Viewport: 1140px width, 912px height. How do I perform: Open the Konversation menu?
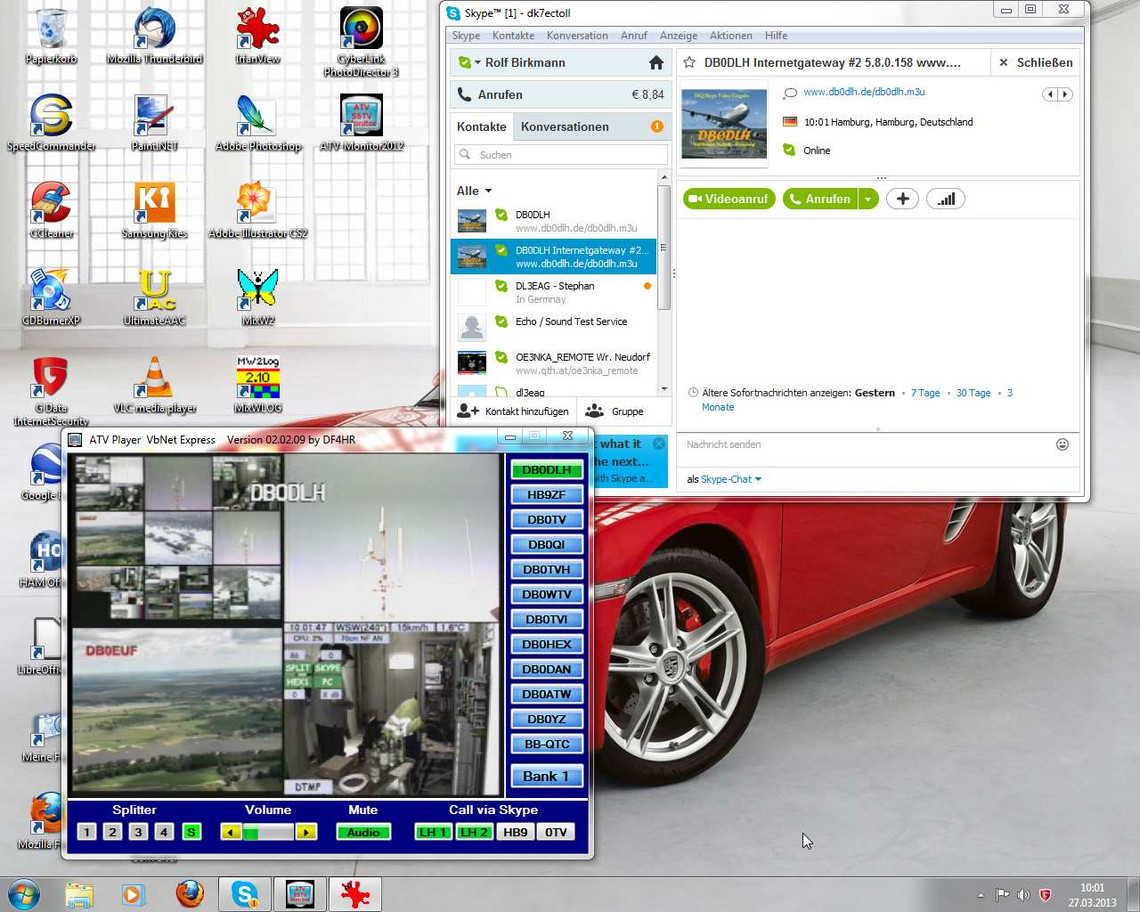coord(577,36)
